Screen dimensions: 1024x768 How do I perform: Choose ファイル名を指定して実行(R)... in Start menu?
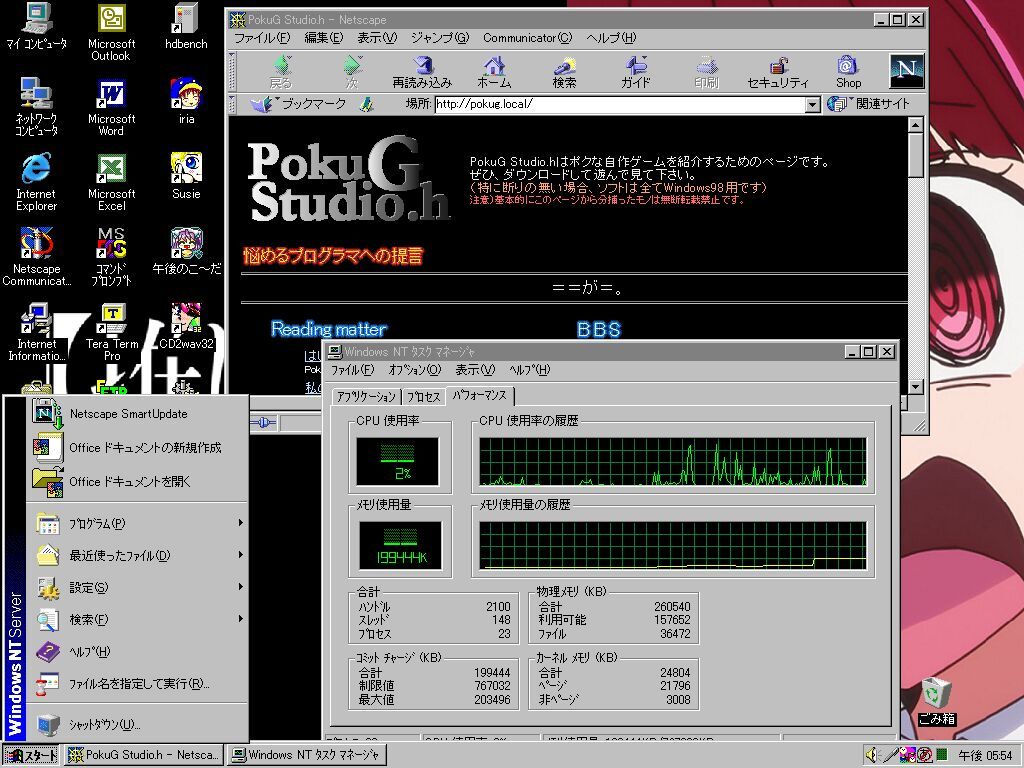[138, 684]
